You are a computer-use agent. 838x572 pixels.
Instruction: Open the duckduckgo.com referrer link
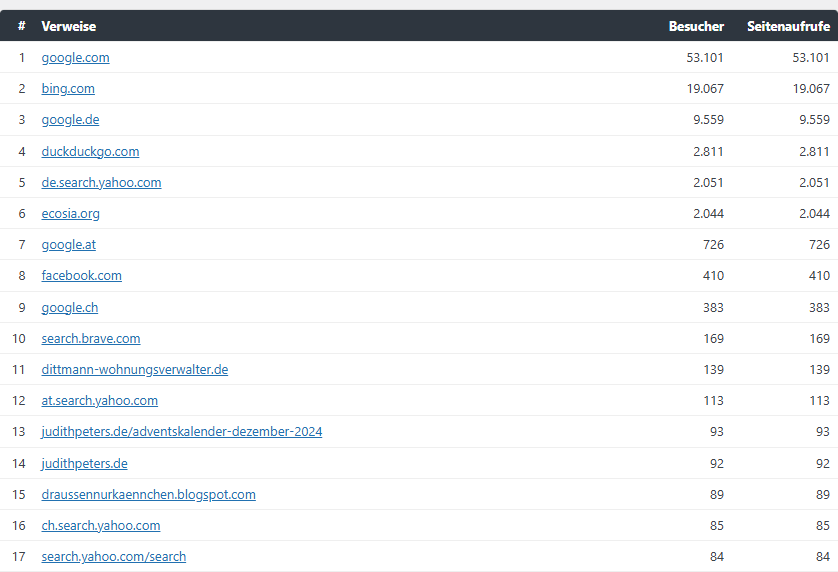90,152
